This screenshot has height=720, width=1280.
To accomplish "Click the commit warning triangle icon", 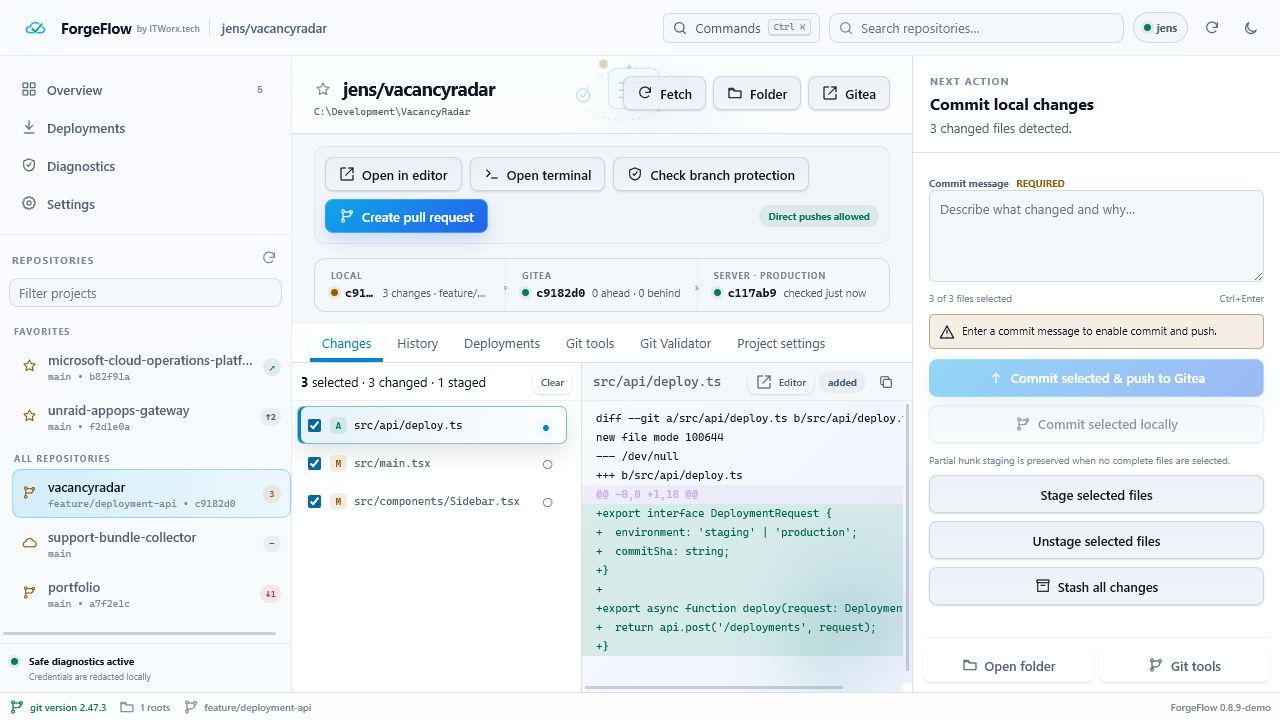I will click(x=946, y=331).
